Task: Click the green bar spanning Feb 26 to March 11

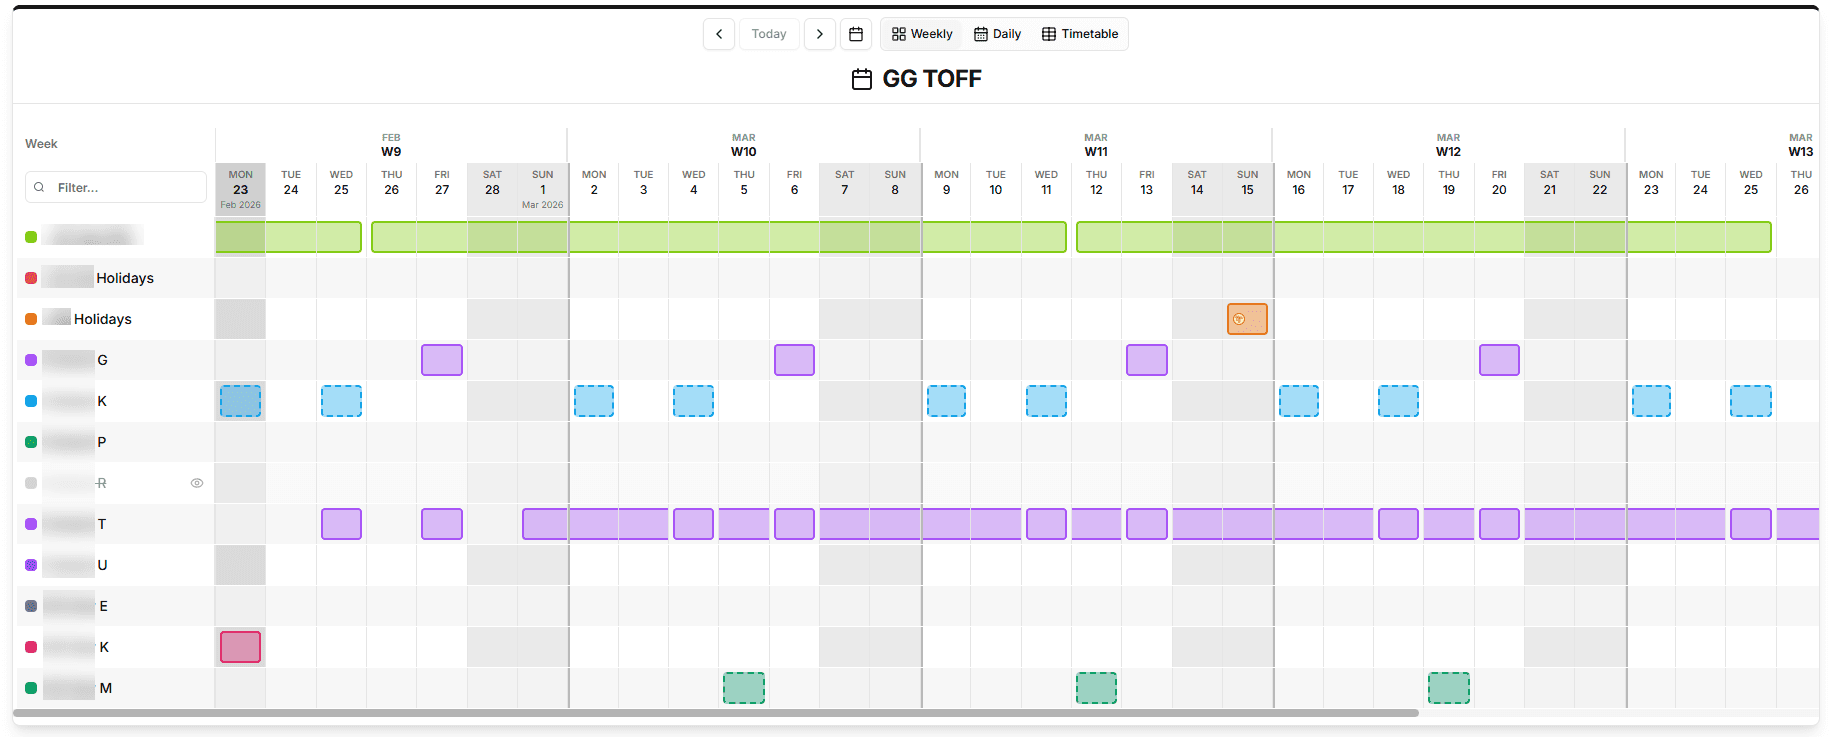Action: (x=719, y=237)
